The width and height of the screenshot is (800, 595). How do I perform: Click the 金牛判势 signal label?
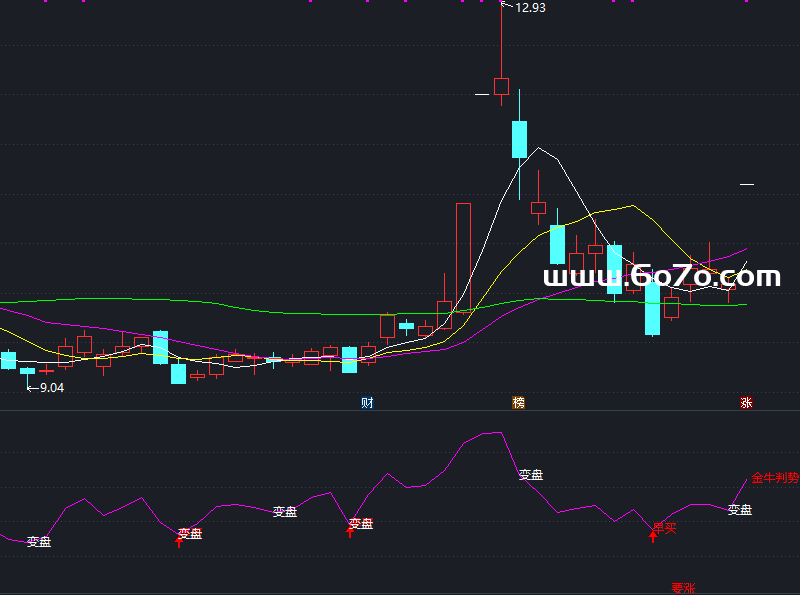pyautogui.click(x=775, y=479)
